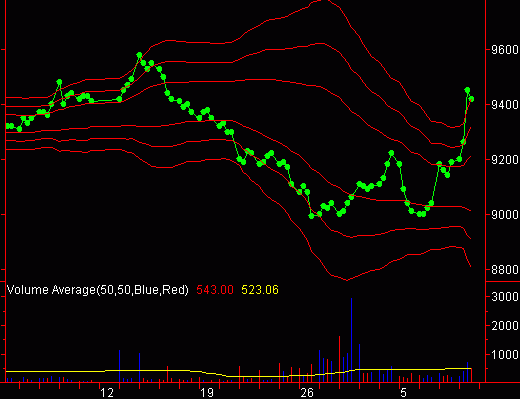
Task: Click the date label 26 on time axis
Action: (x=307, y=393)
